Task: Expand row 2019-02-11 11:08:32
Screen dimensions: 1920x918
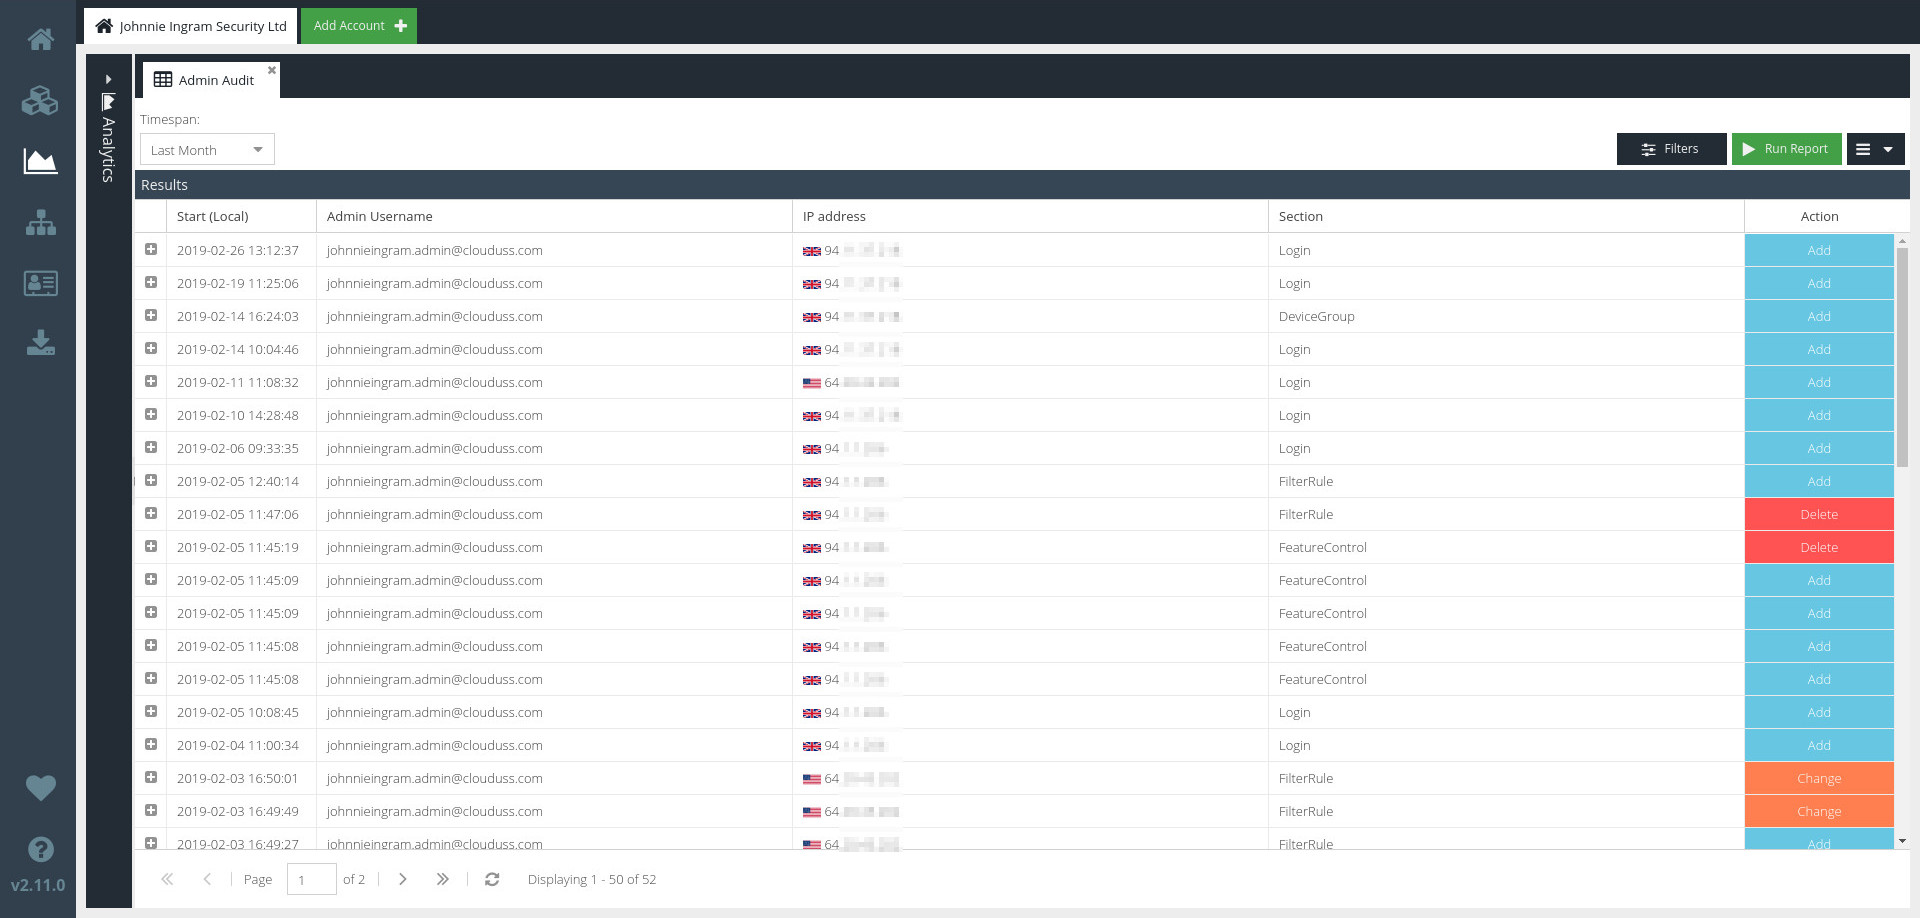Action: click(151, 381)
